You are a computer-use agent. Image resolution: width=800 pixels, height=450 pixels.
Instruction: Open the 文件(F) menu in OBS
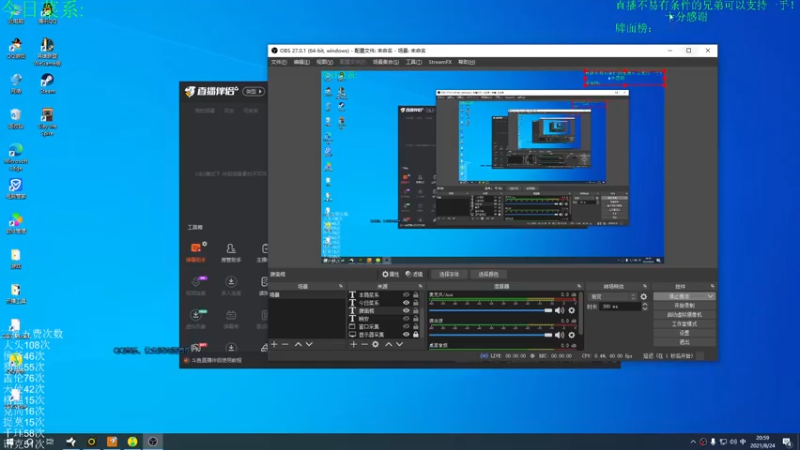(279, 62)
